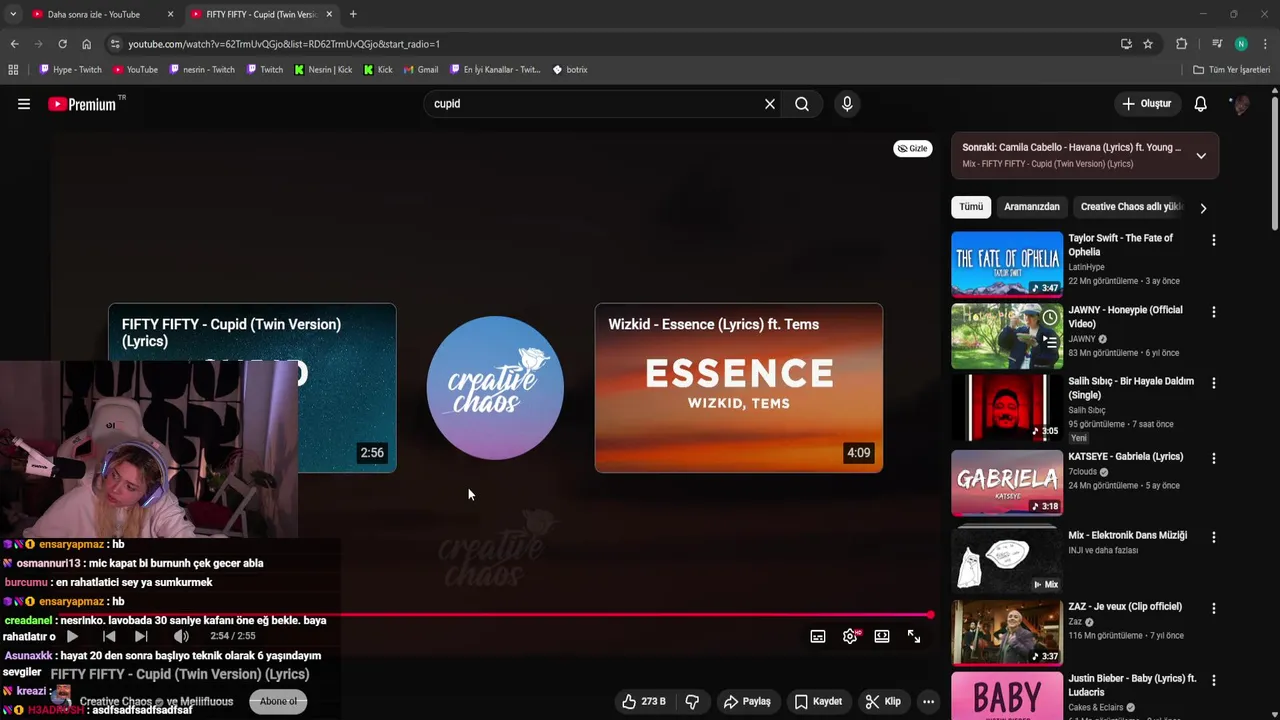Image resolution: width=1280 pixels, height=720 pixels.
Task: Skip to next video in player
Action: tap(141, 636)
